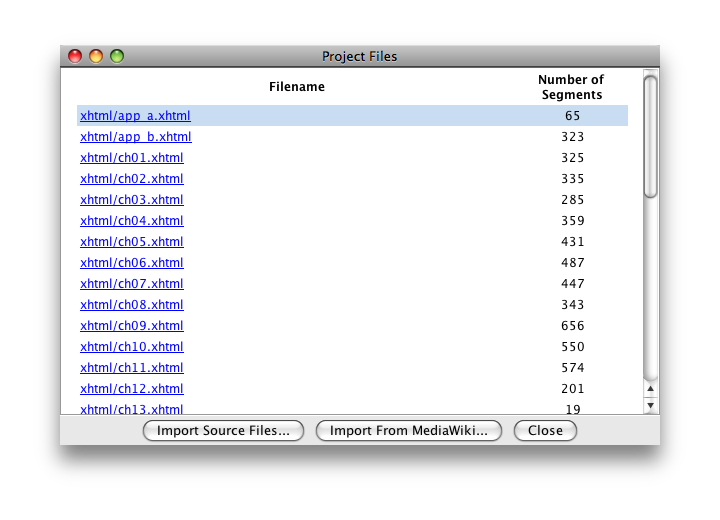Open the xhtml/app_b.xhtml file link
This screenshot has width=720, height=520.
pyautogui.click(x=136, y=137)
